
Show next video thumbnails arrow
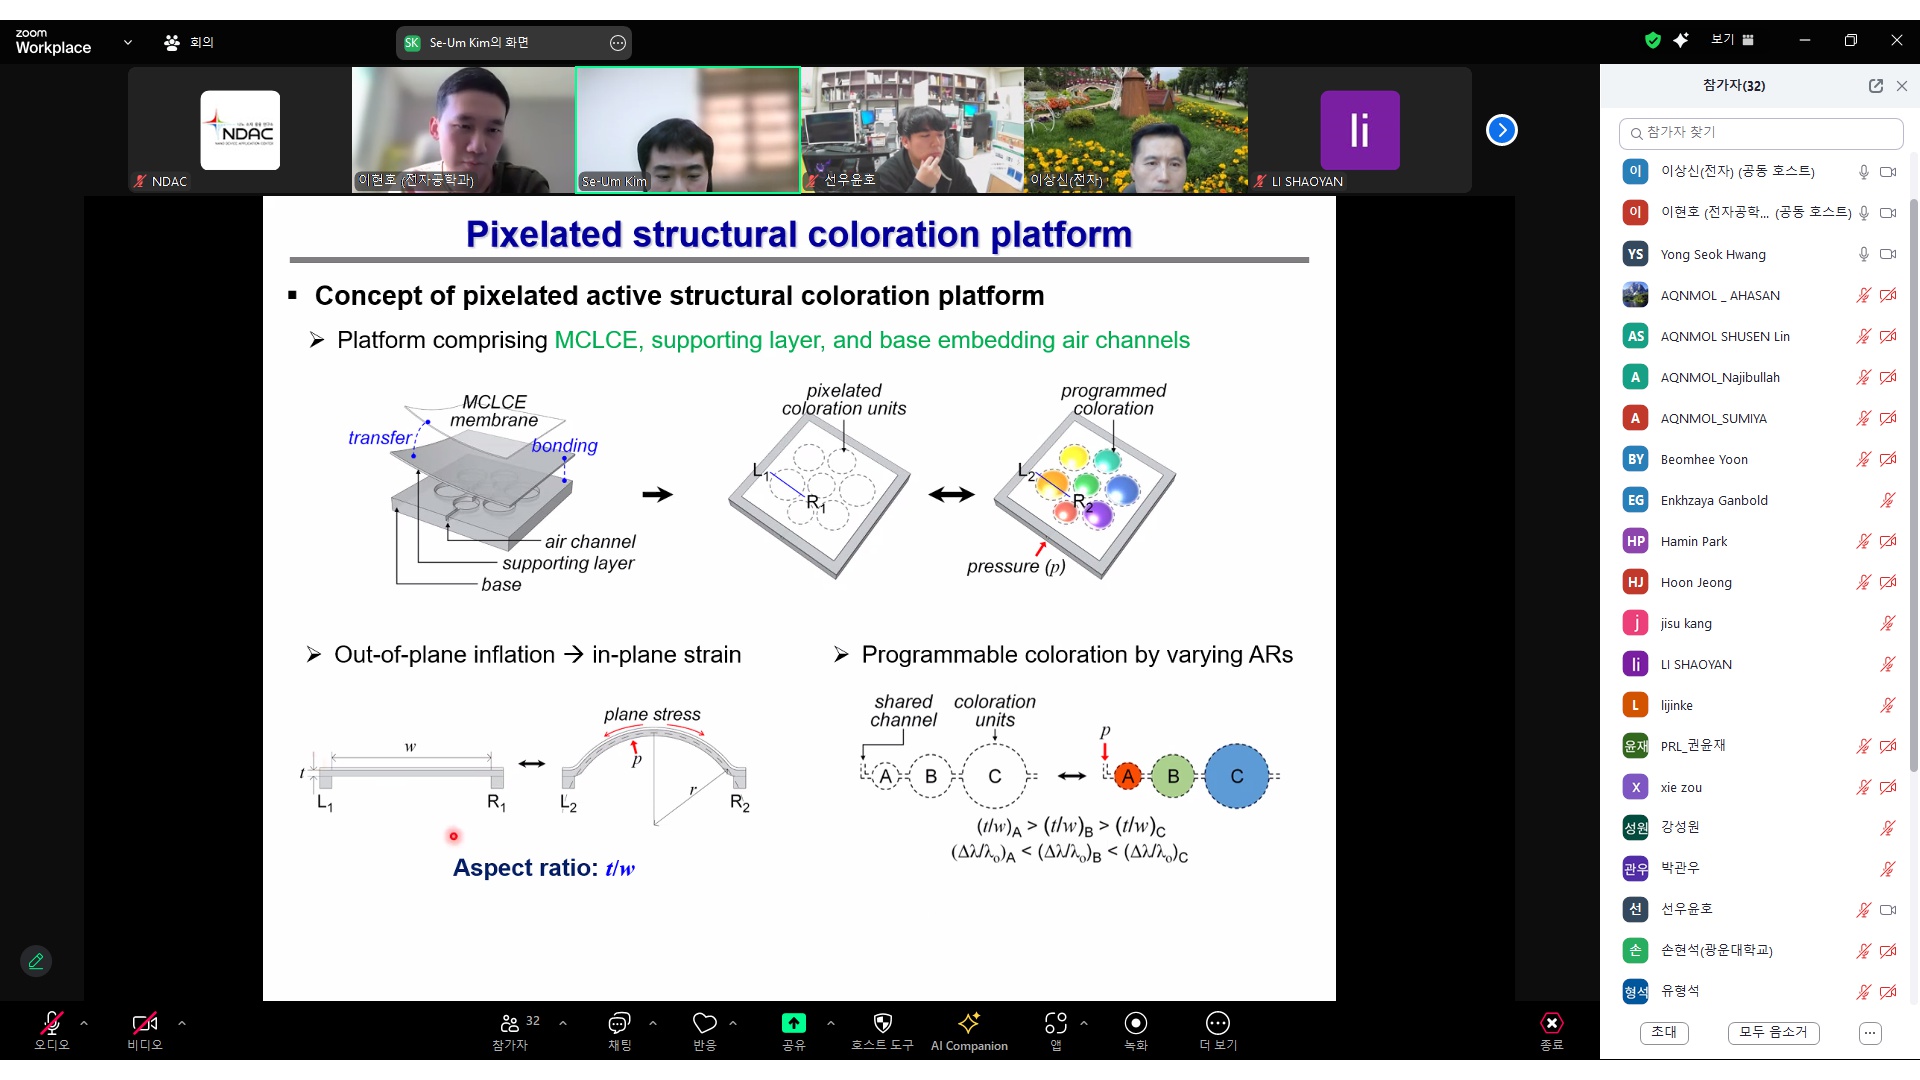click(1501, 130)
